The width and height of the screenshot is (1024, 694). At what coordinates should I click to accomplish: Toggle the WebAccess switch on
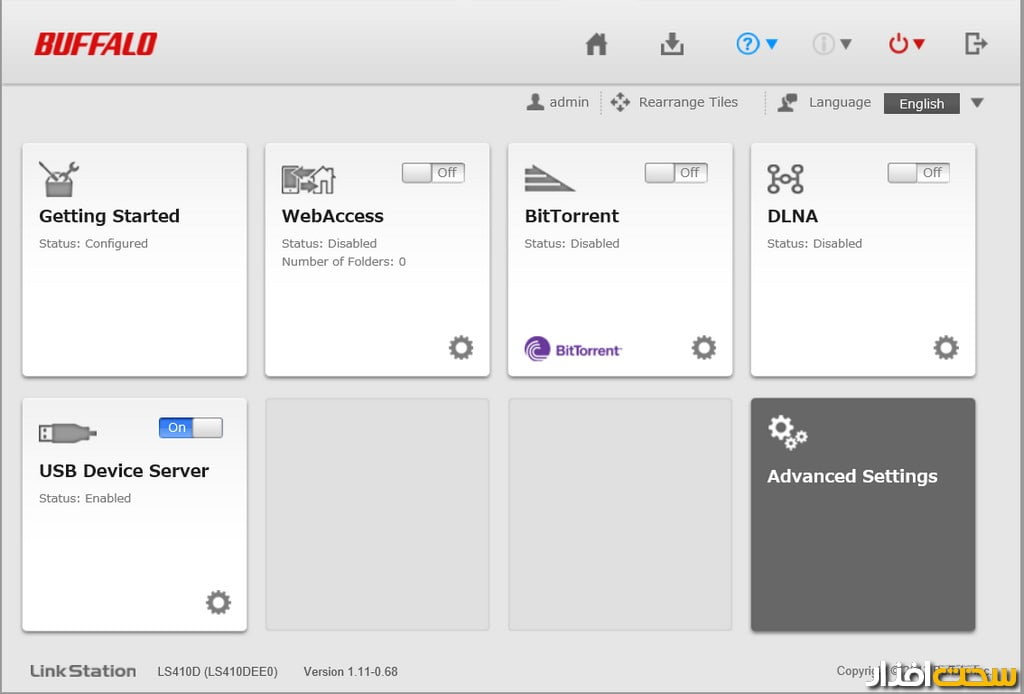point(433,173)
